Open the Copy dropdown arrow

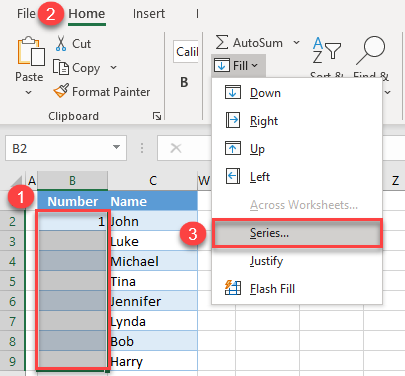(x=113, y=68)
